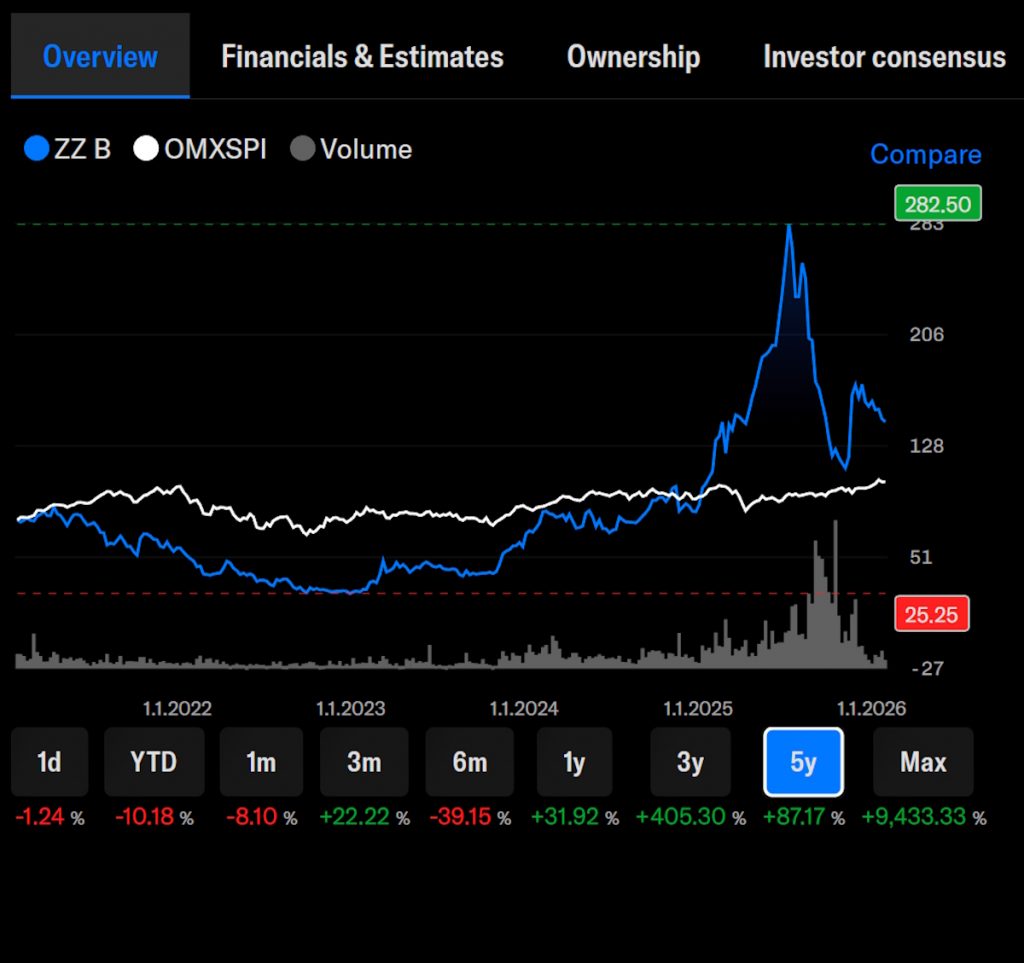
Task: Toggle the Volume series gray dot
Action: (x=302, y=150)
